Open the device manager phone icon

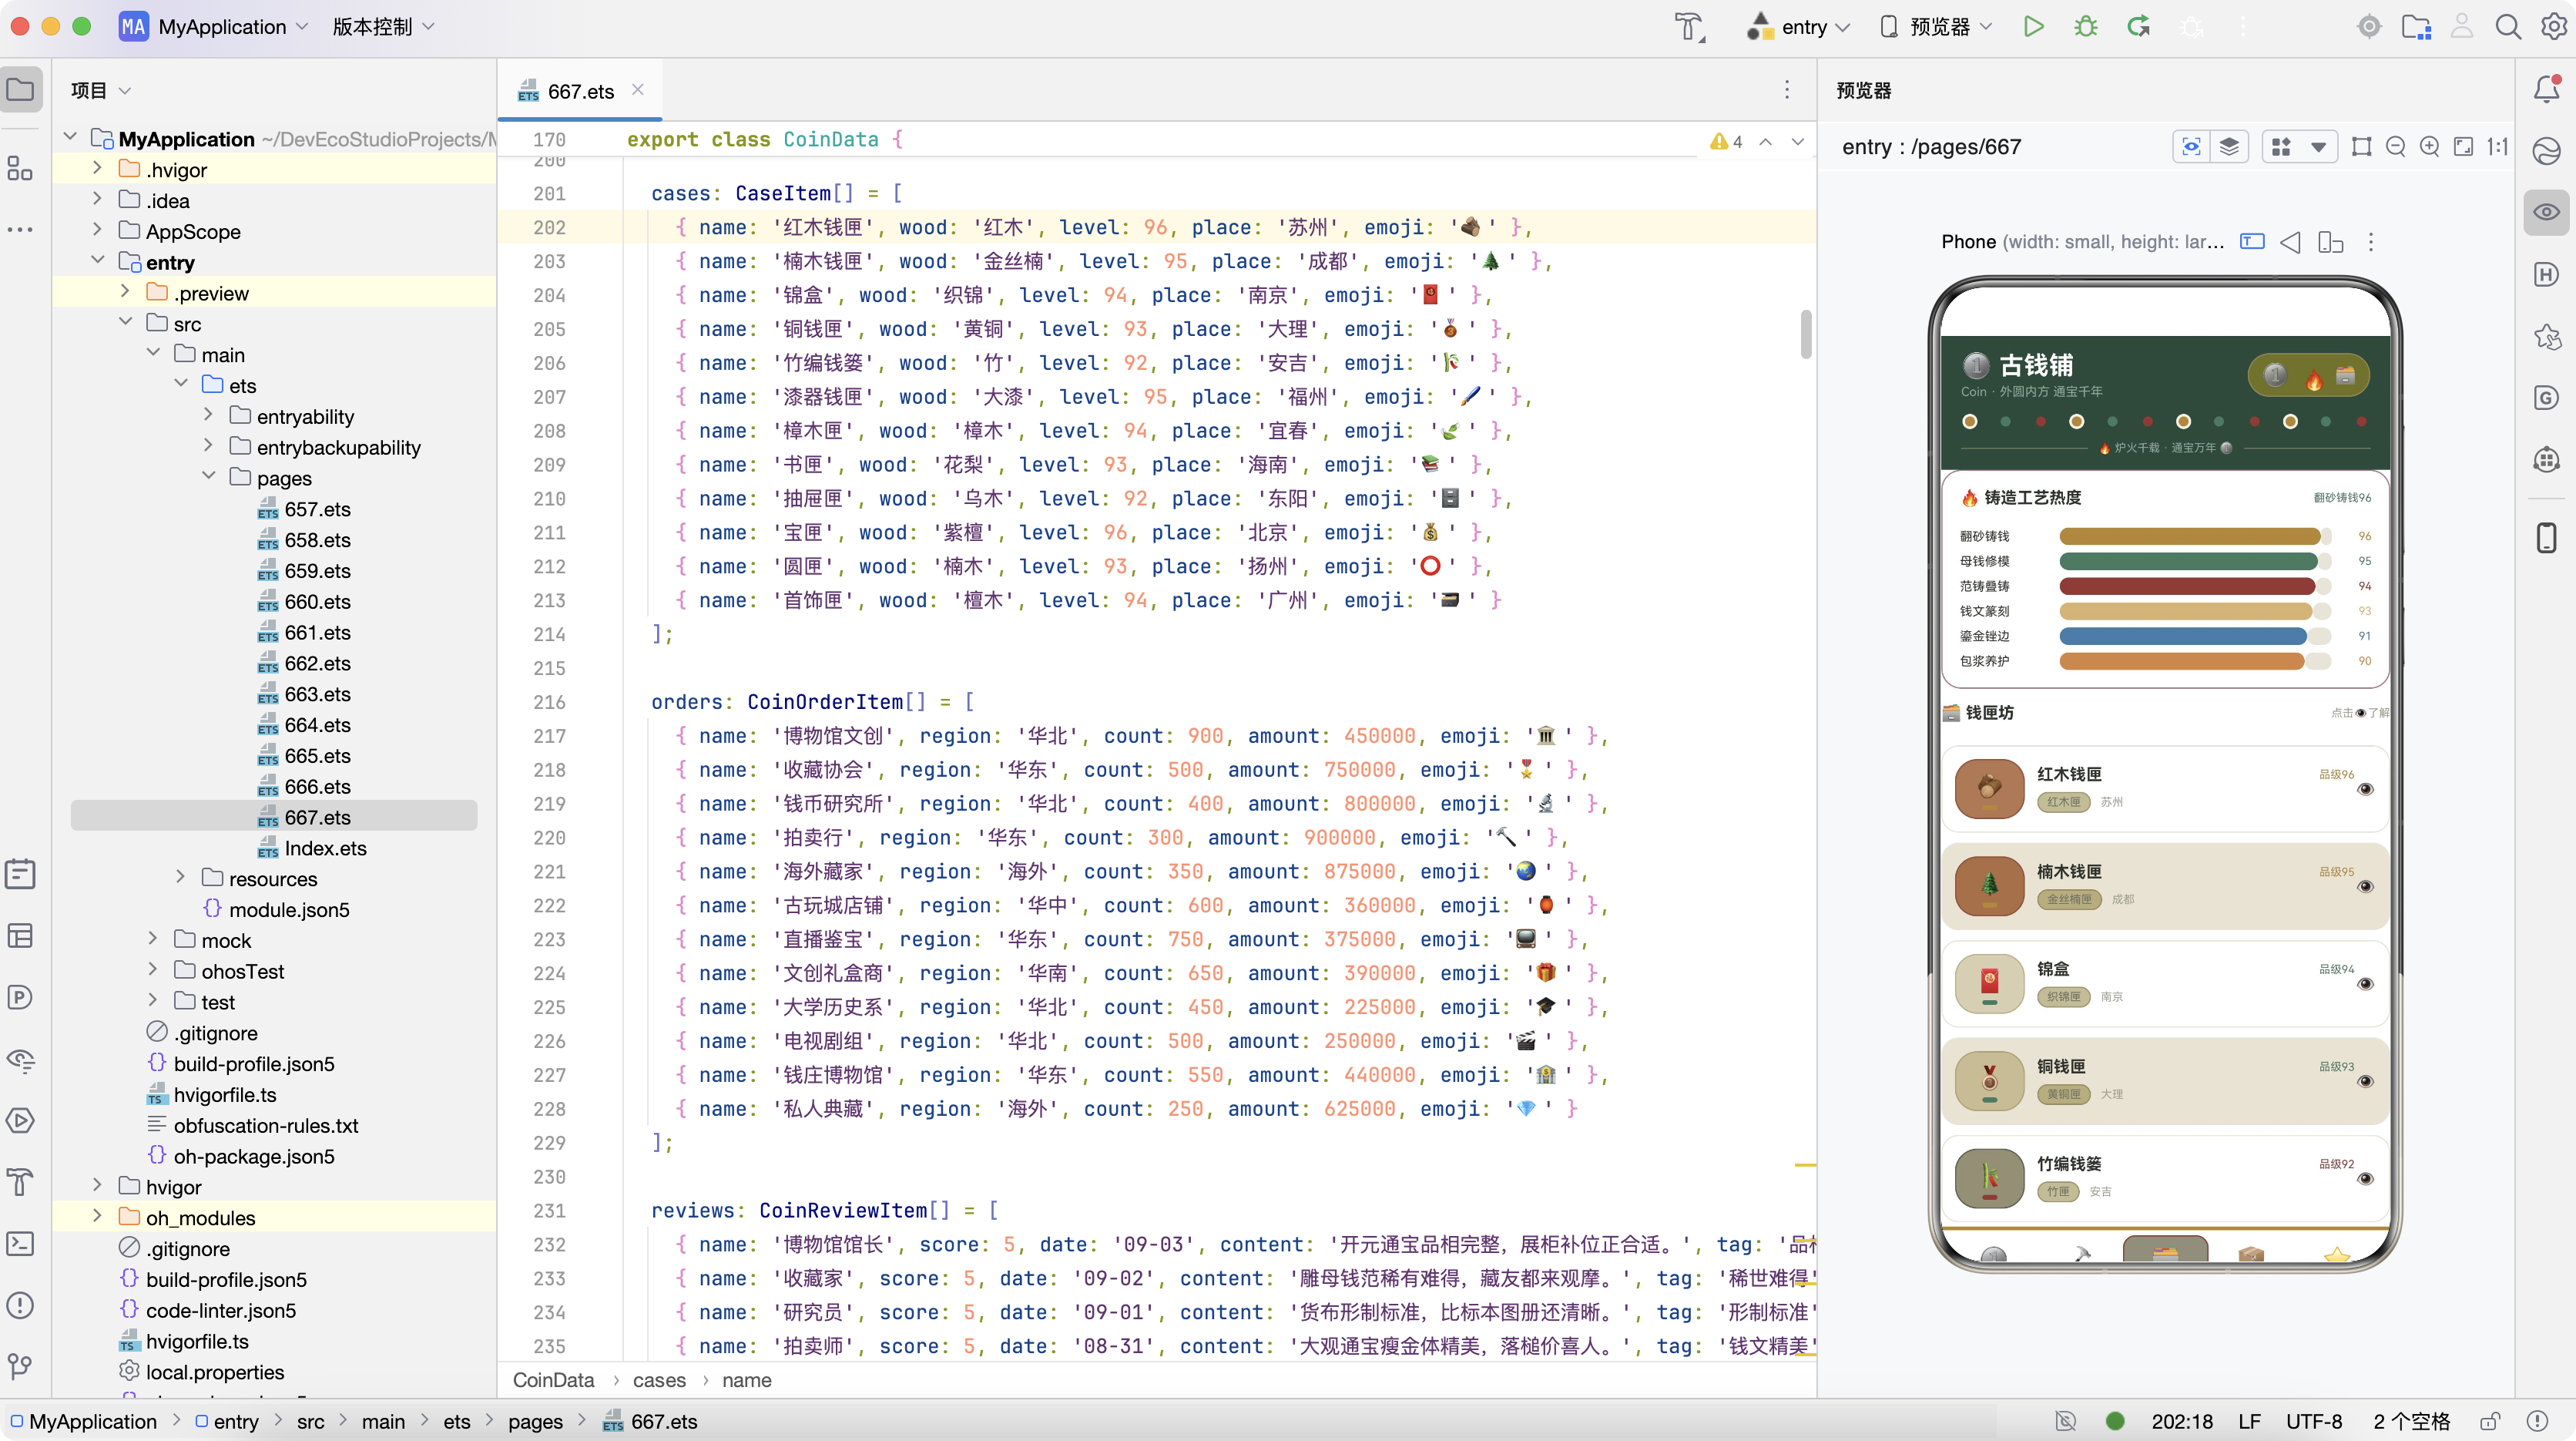(x=2547, y=537)
